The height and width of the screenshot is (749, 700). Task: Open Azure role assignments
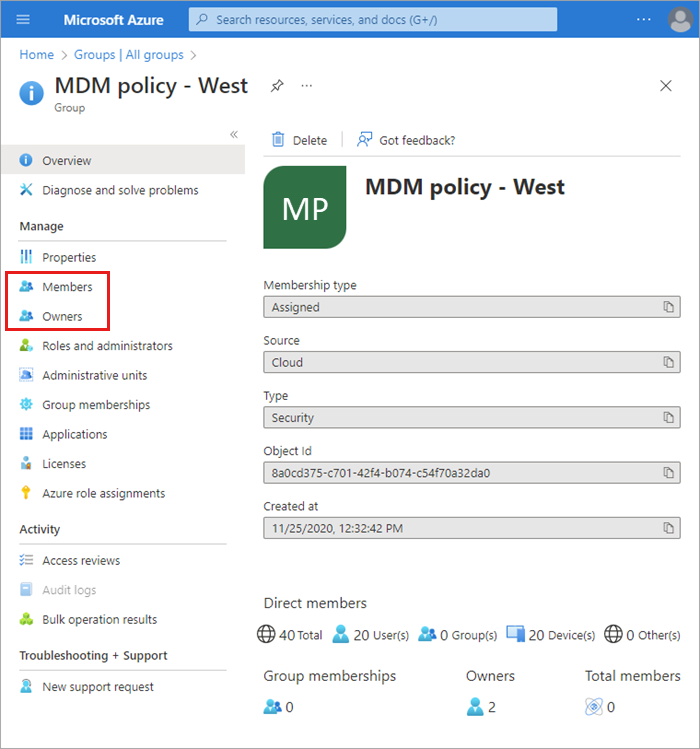(x=103, y=493)
